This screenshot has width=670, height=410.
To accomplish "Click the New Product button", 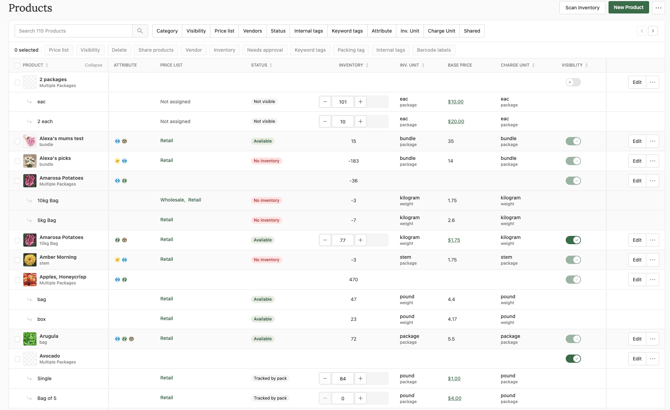I will pos(628,7).
